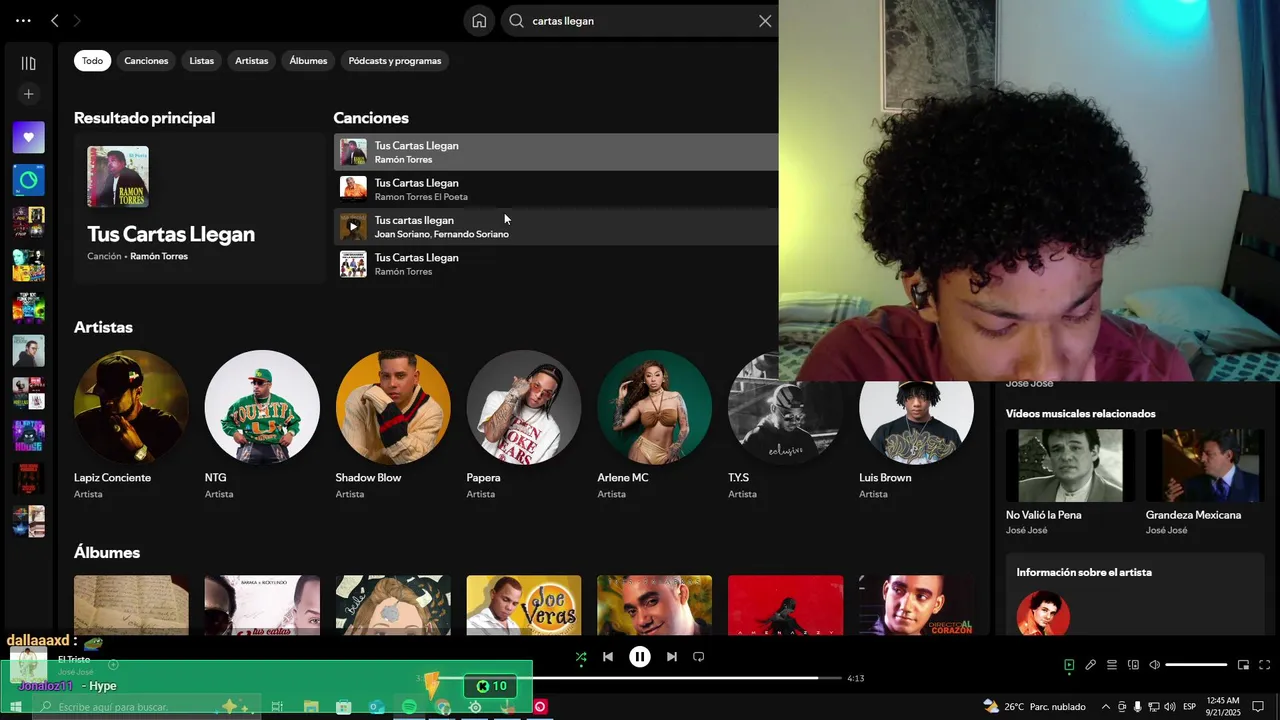The image size is (1280, 720).
Task: Open the playback queue icon
Action: click(x=1112, y=665)
